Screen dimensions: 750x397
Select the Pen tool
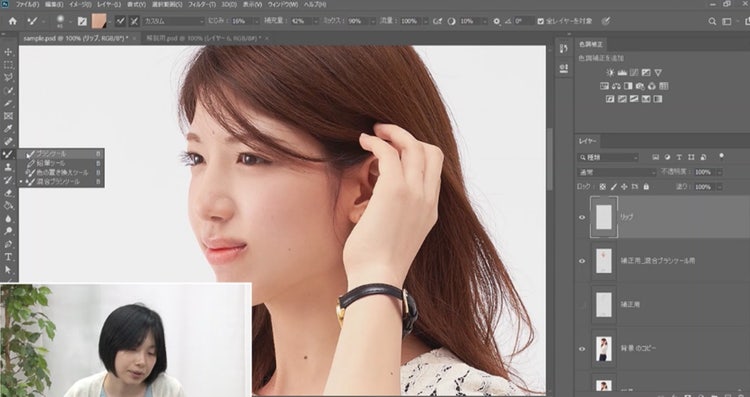(x=8, y=244)
